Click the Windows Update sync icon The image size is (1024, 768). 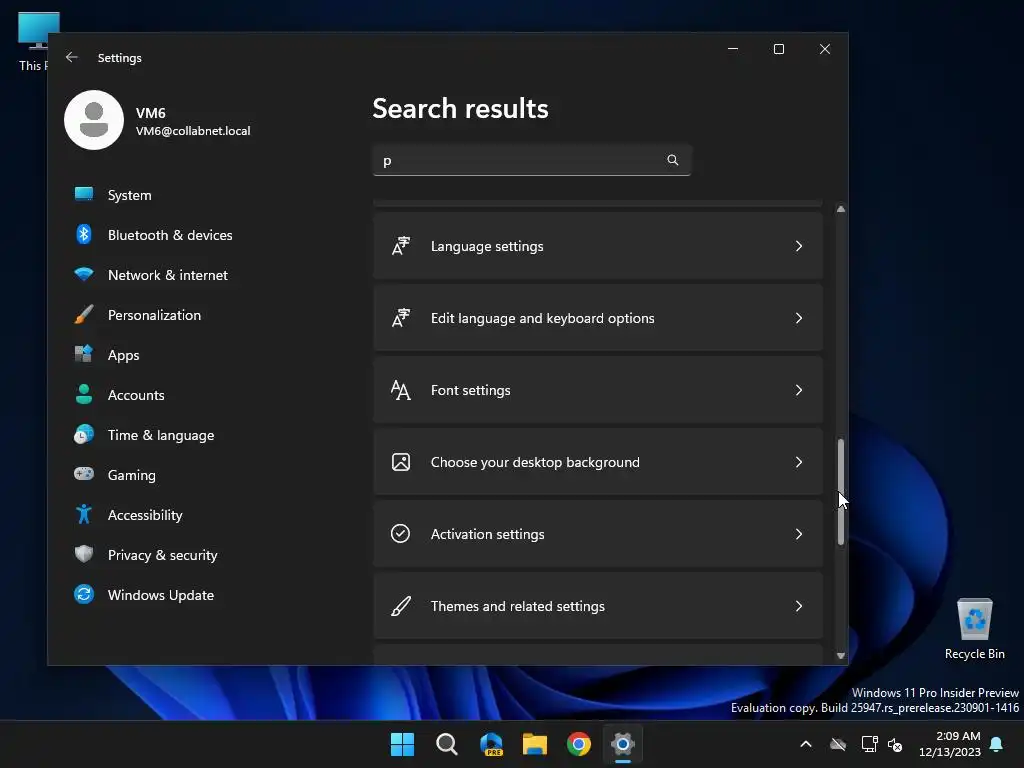(84, 594)
